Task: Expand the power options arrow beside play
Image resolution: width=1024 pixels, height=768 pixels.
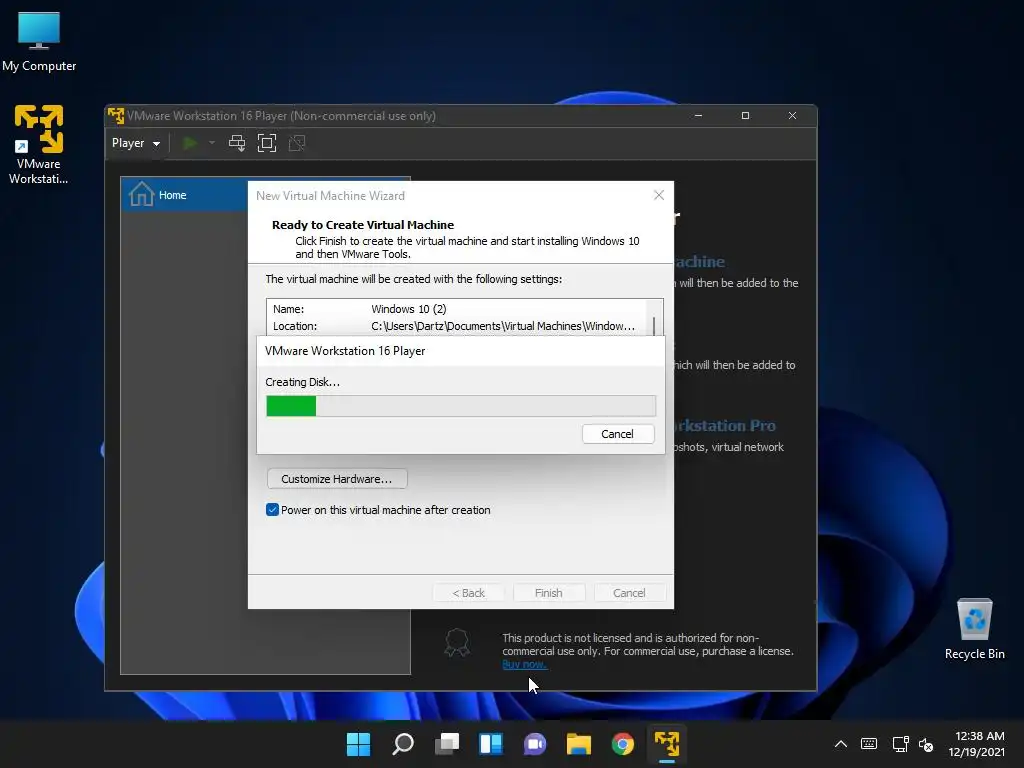Action: click(x=212, y=142)
